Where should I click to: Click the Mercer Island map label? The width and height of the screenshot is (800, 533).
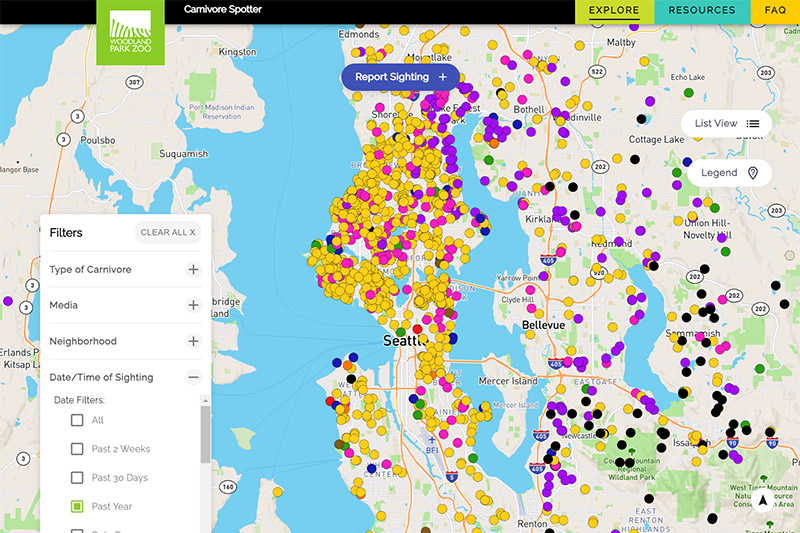tap(508, 381)
